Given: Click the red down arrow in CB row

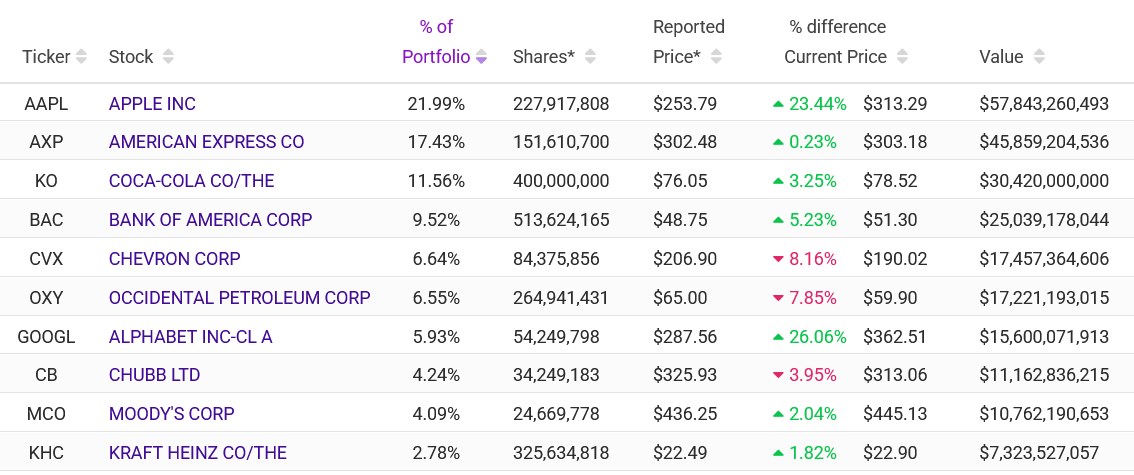Looking at the screenshot, I should pos(778,375).
